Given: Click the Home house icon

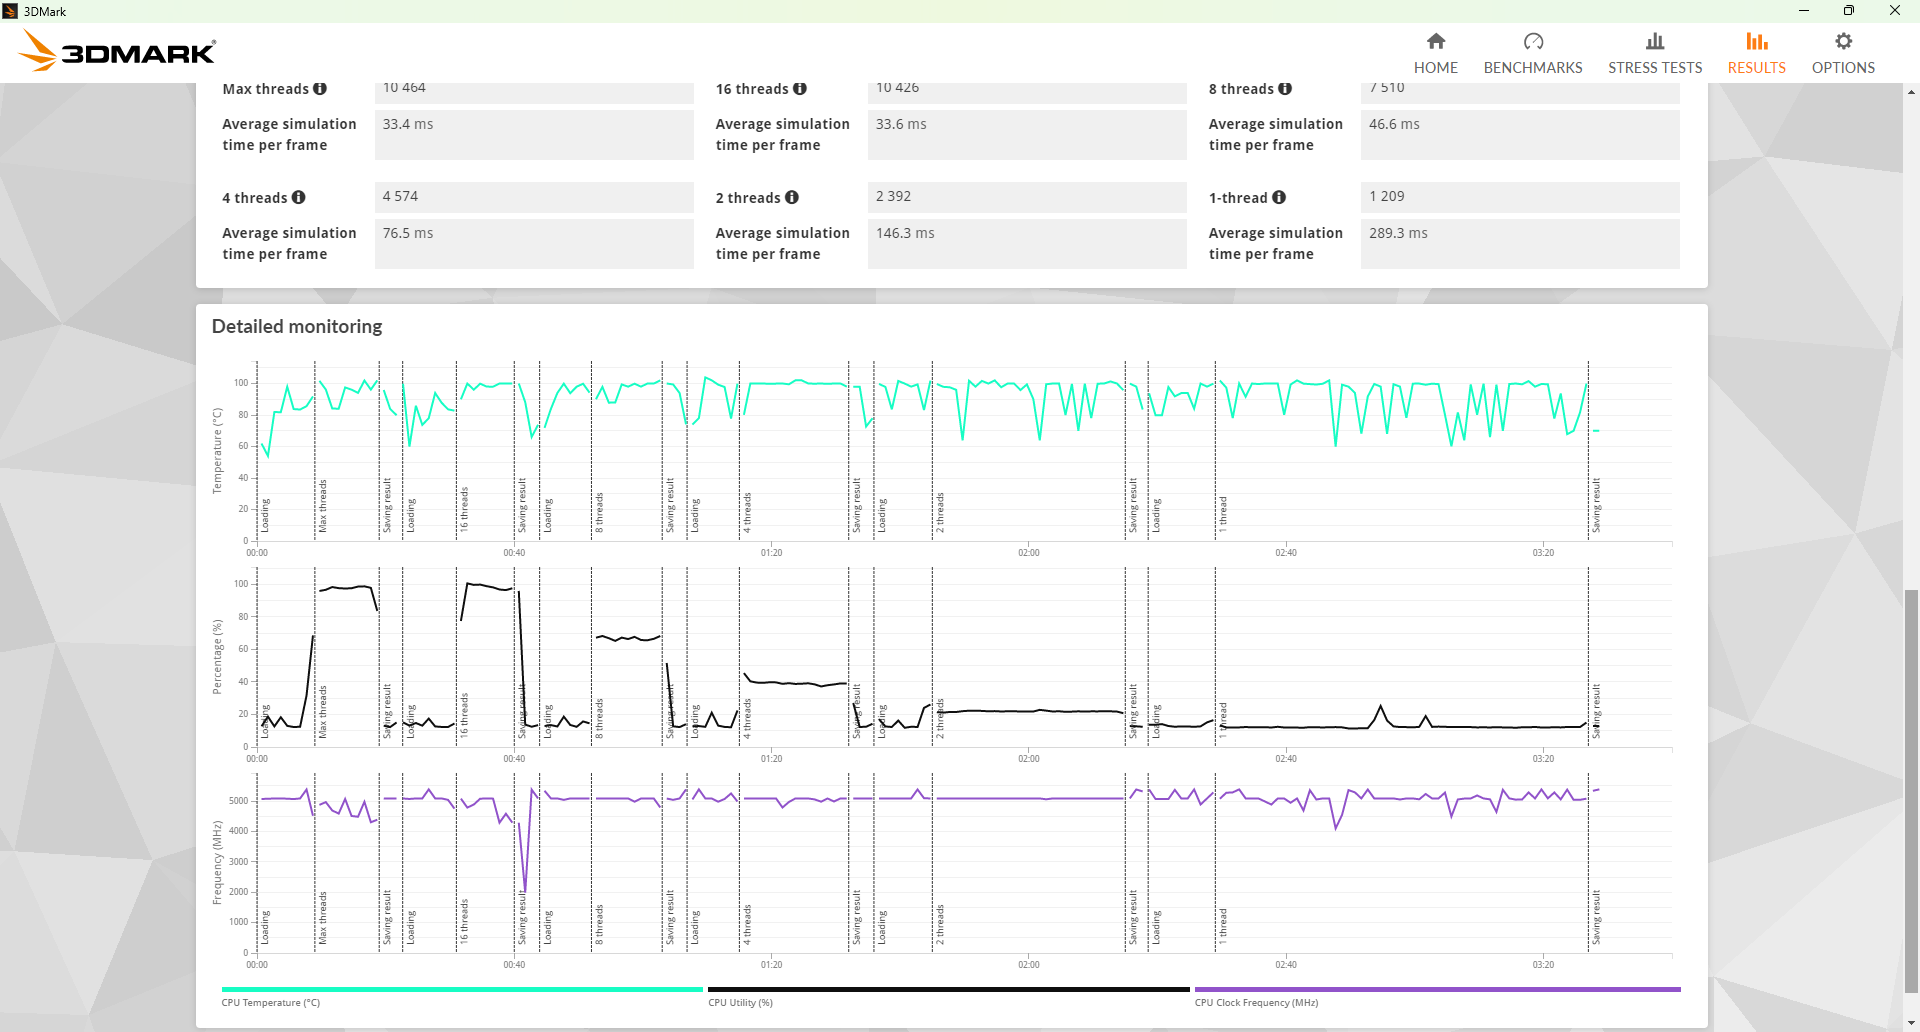Looking at the screenshot, I should 1435,41.
